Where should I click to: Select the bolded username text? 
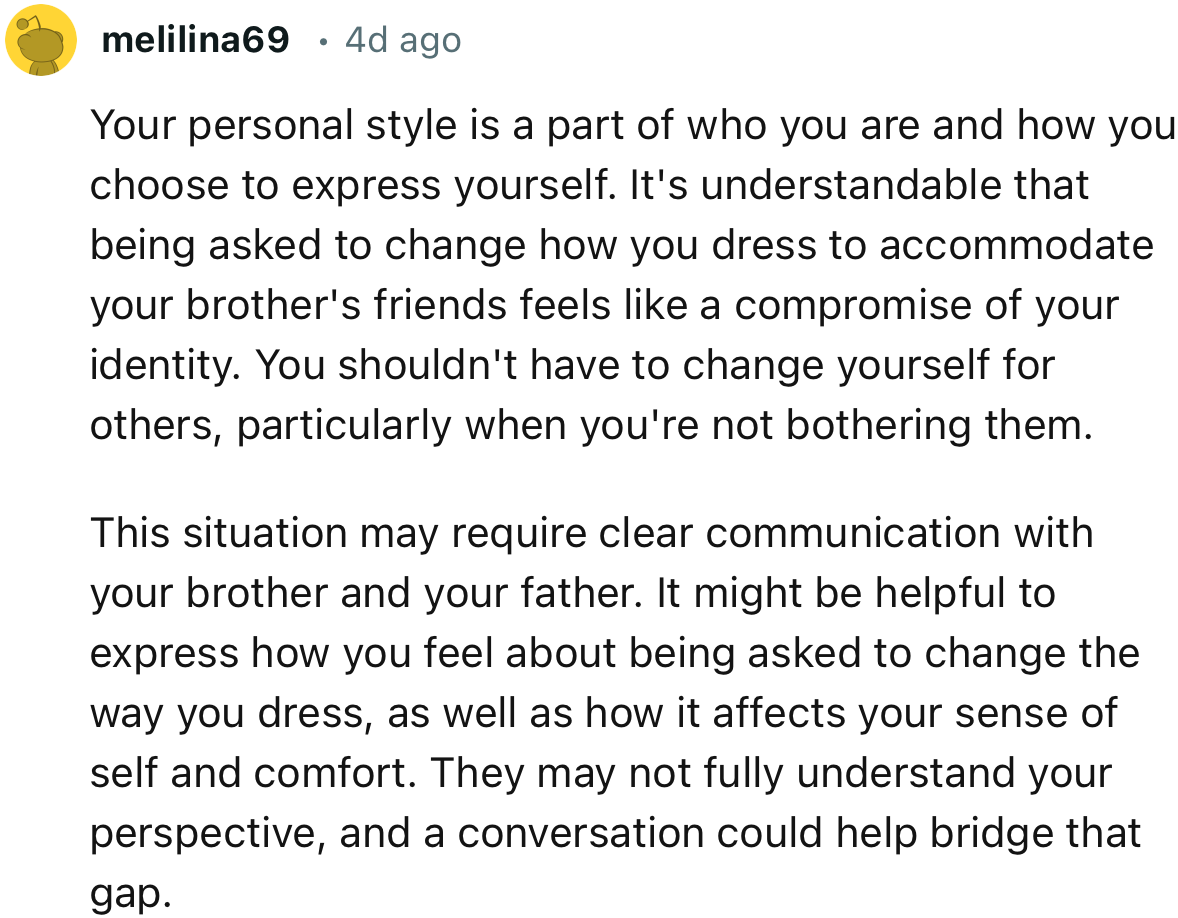[x=197, y=39]
